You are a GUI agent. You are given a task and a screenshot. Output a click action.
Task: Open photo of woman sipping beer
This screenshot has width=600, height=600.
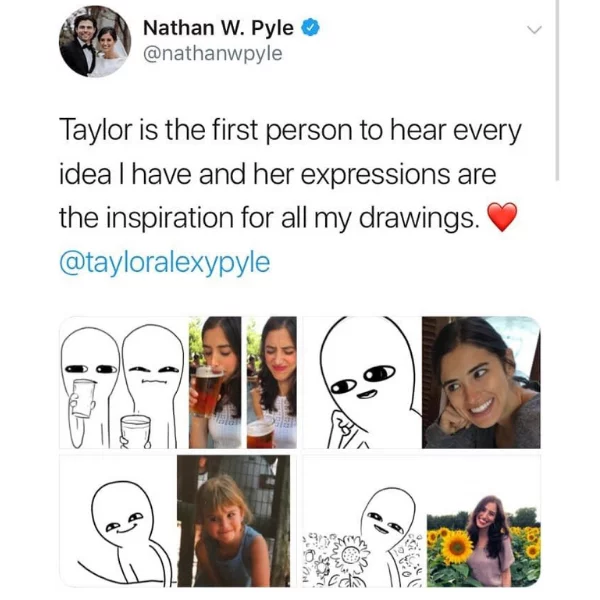pos(215,382)
